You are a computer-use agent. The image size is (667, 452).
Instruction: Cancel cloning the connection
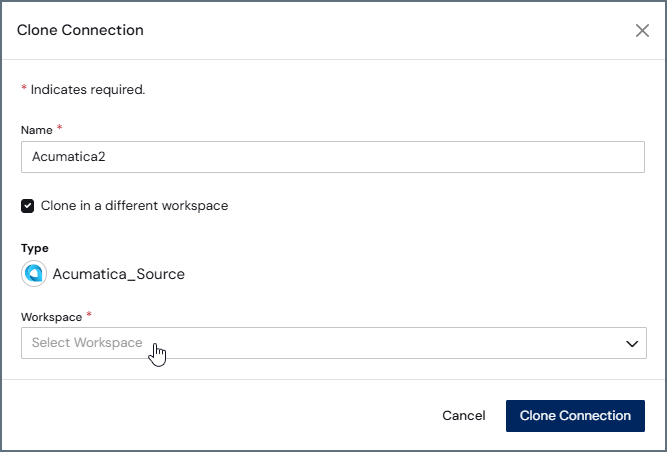(464, 415)
